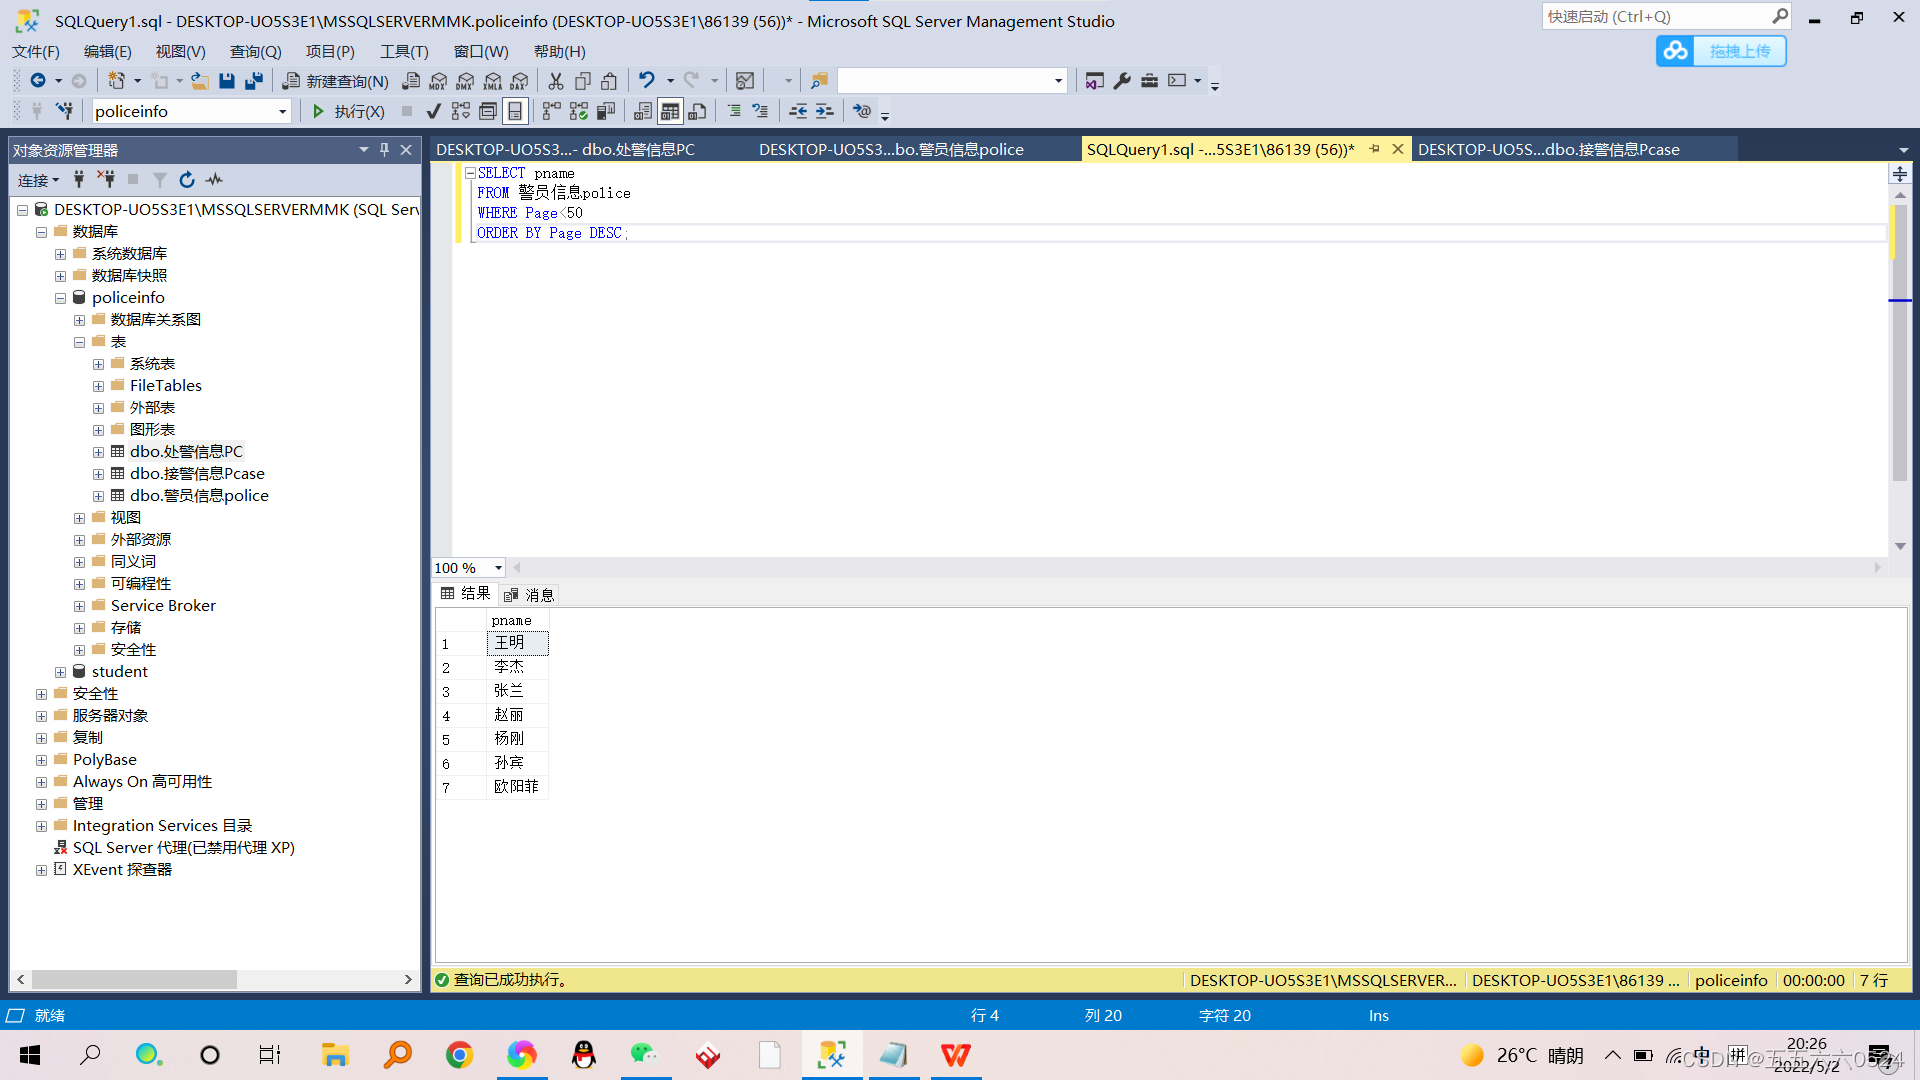1920x1080 pixels.
Task: Open Object Explorer filter settings
Action: pyautogui.click(x=160, y=180)
